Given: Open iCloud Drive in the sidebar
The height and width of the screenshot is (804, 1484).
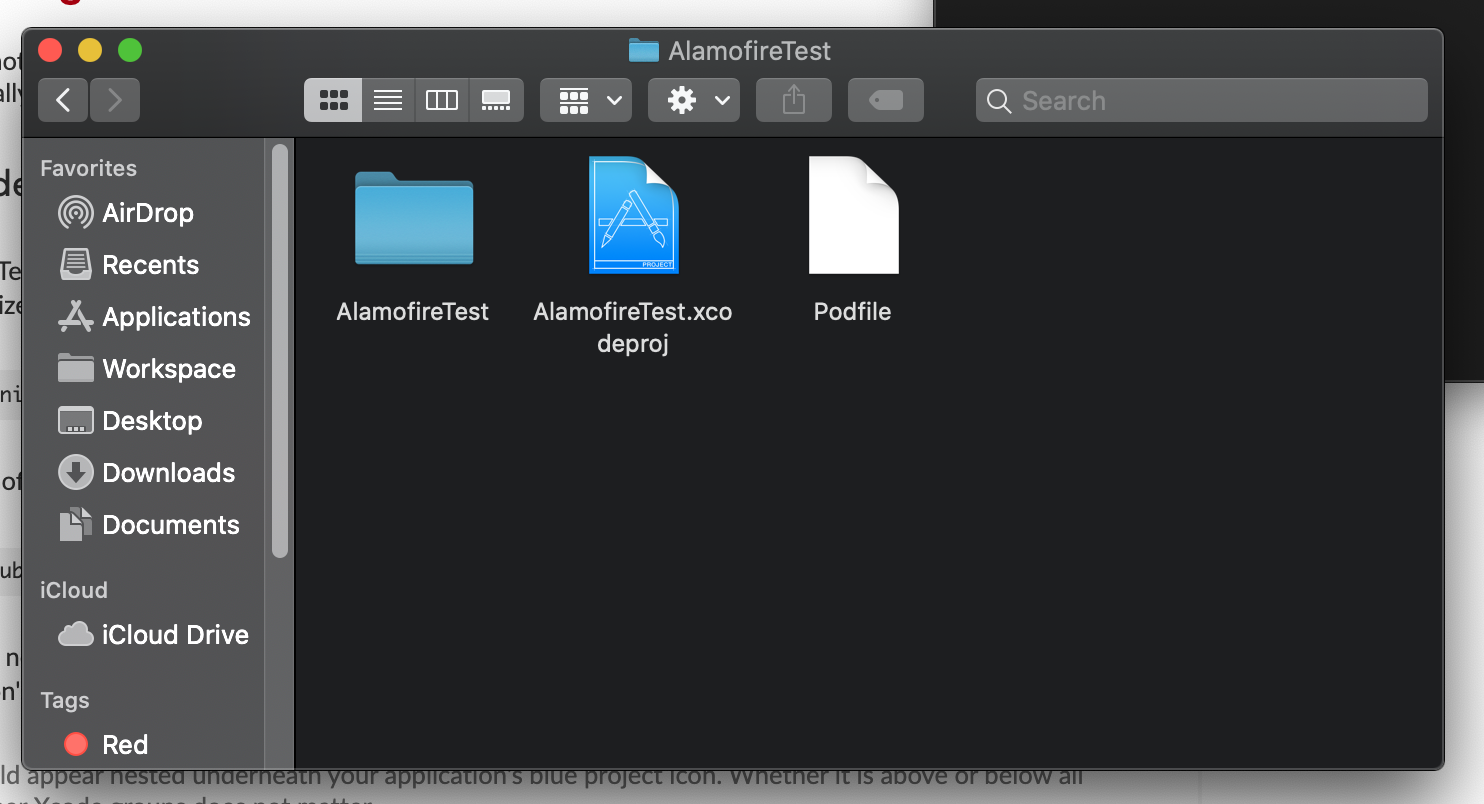Looking at the screenshot, I should point(175,635).
